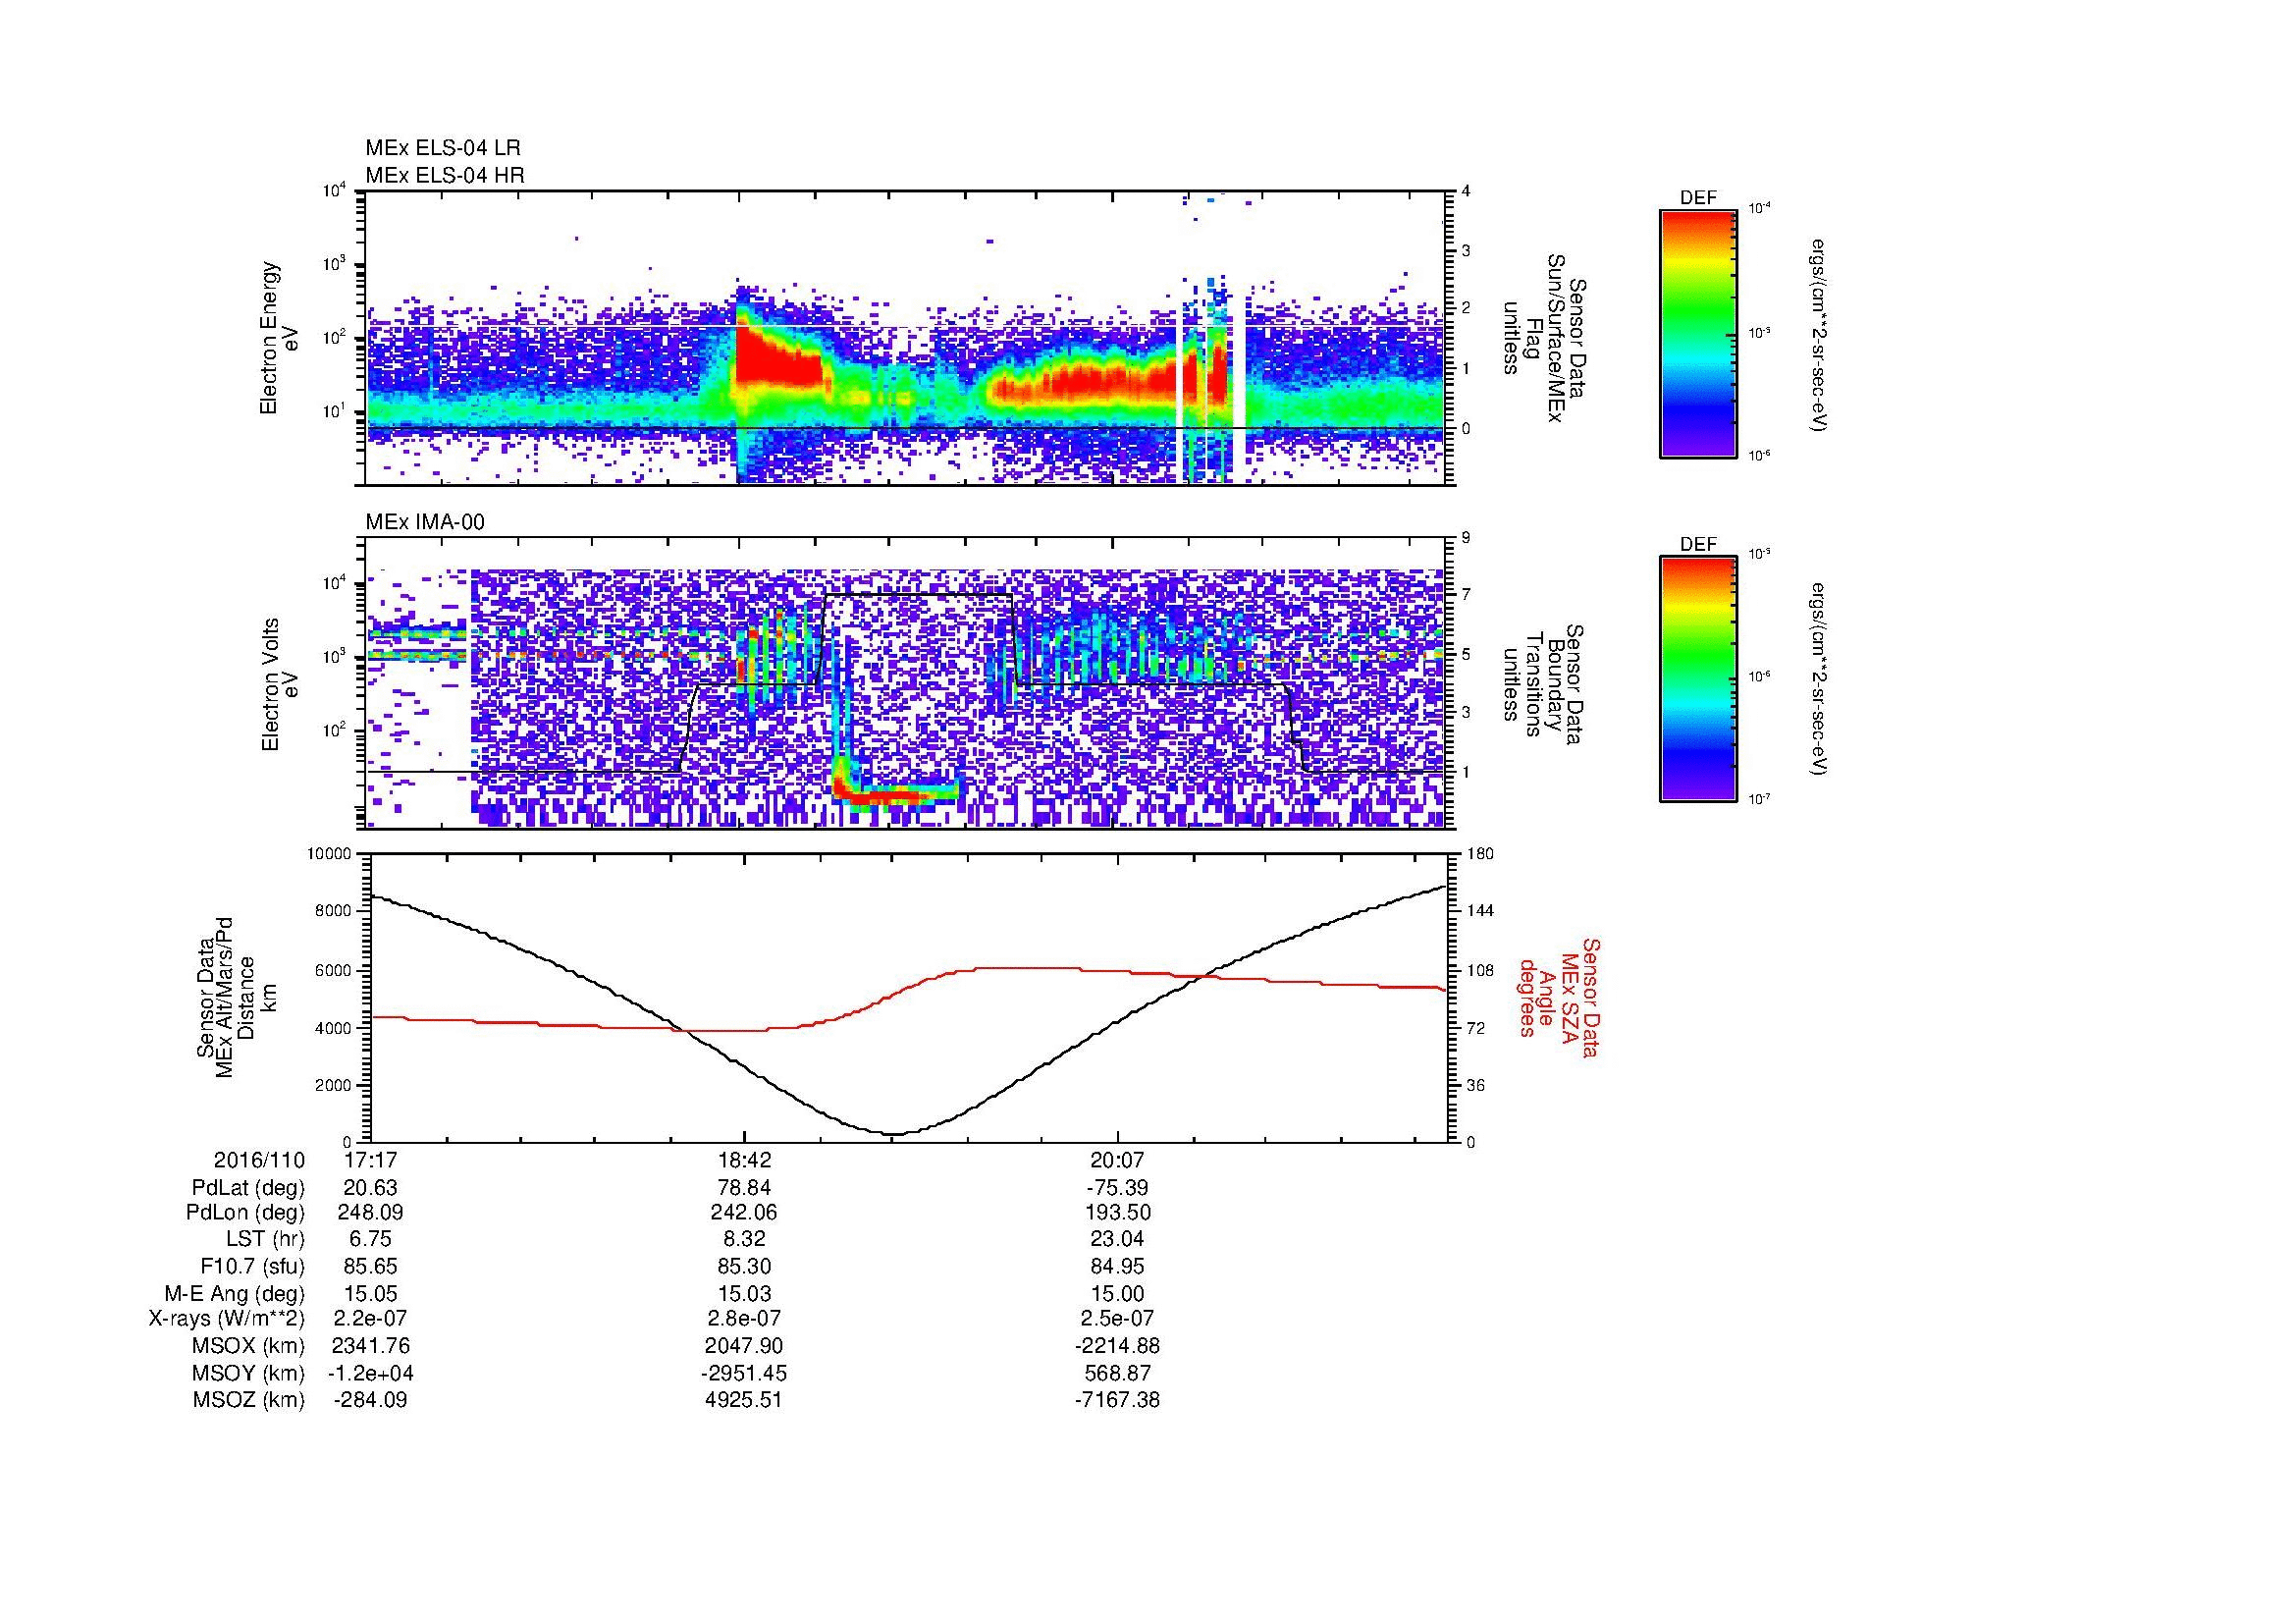The height and width of the screenshot is (1623, 2296).
Task: Select the 'PdLat (deg)' row label
Action: coord(248,1188)
